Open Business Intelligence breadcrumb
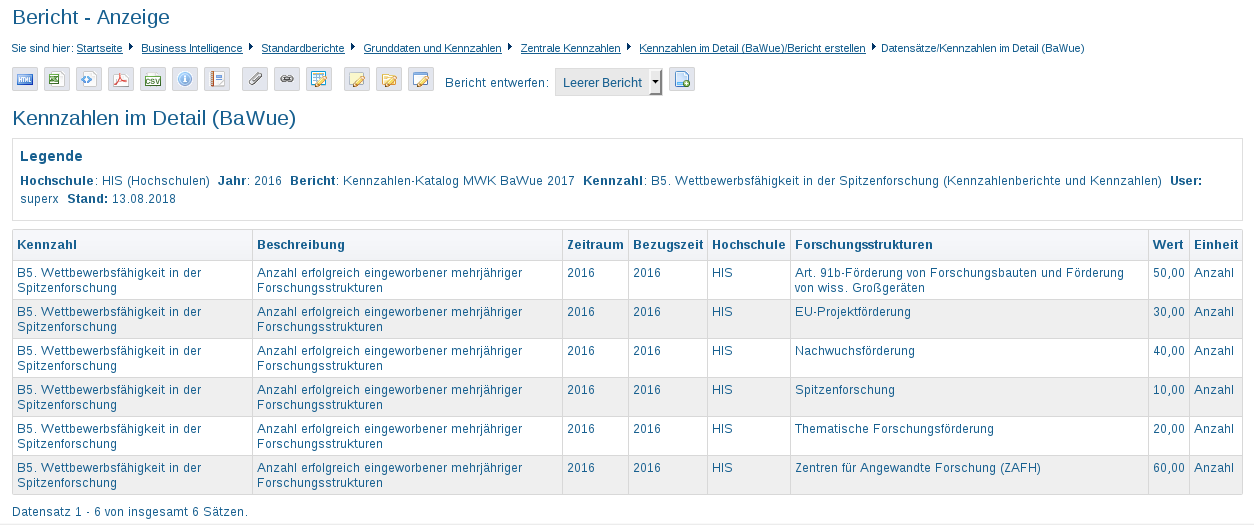This screenshot has width=1254, height=525. [x=191, y=48]
